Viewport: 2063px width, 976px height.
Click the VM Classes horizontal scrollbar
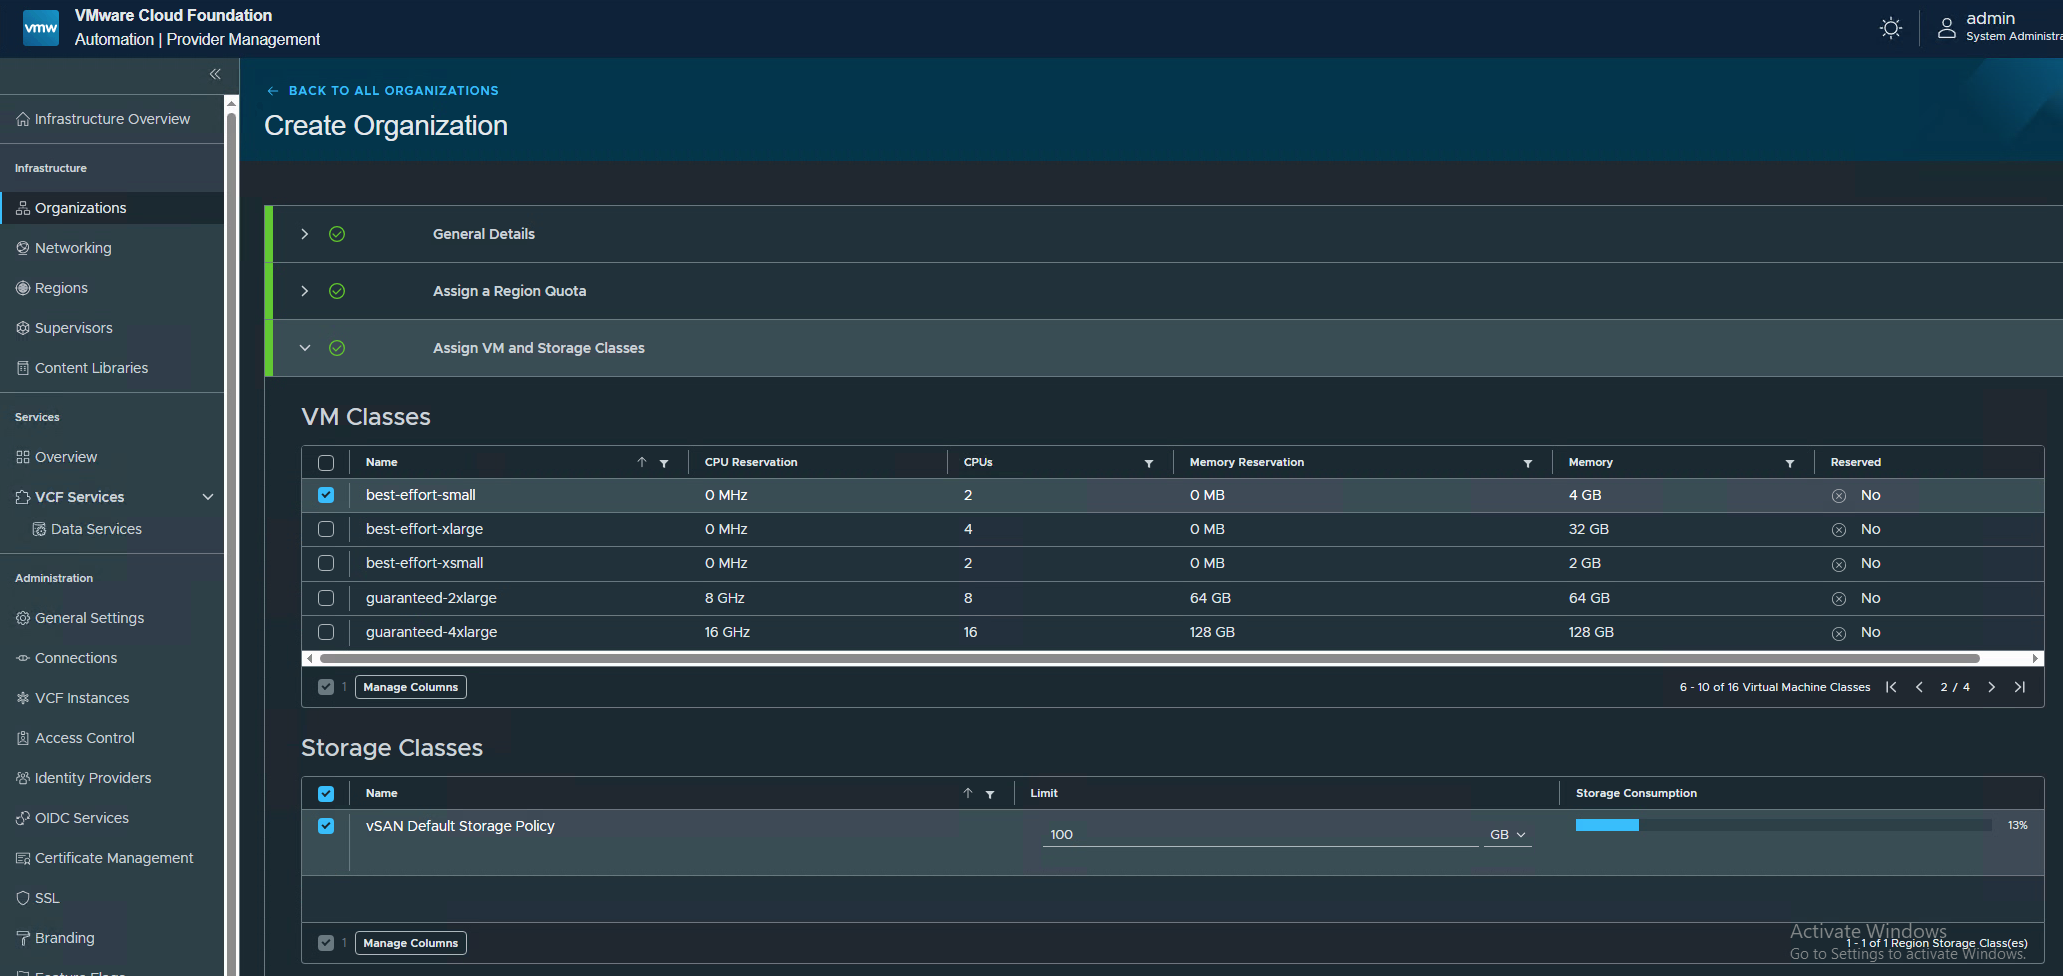[1149, 658]
